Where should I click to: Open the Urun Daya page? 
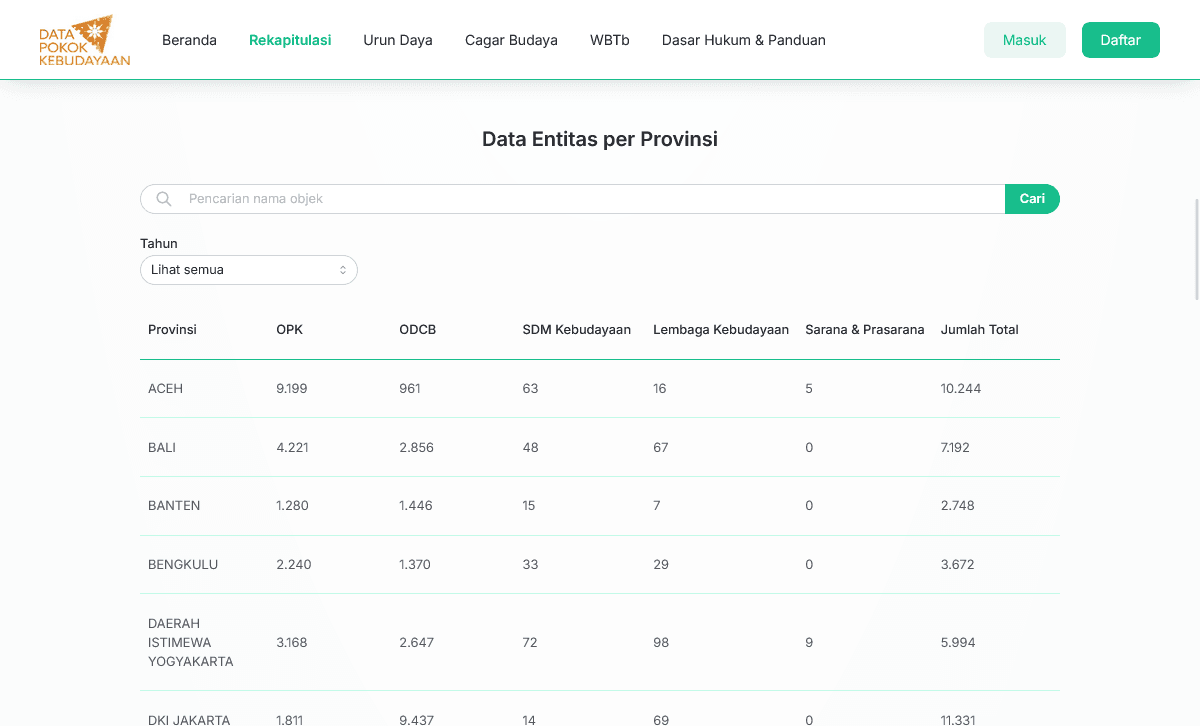[x=397, y=40]
